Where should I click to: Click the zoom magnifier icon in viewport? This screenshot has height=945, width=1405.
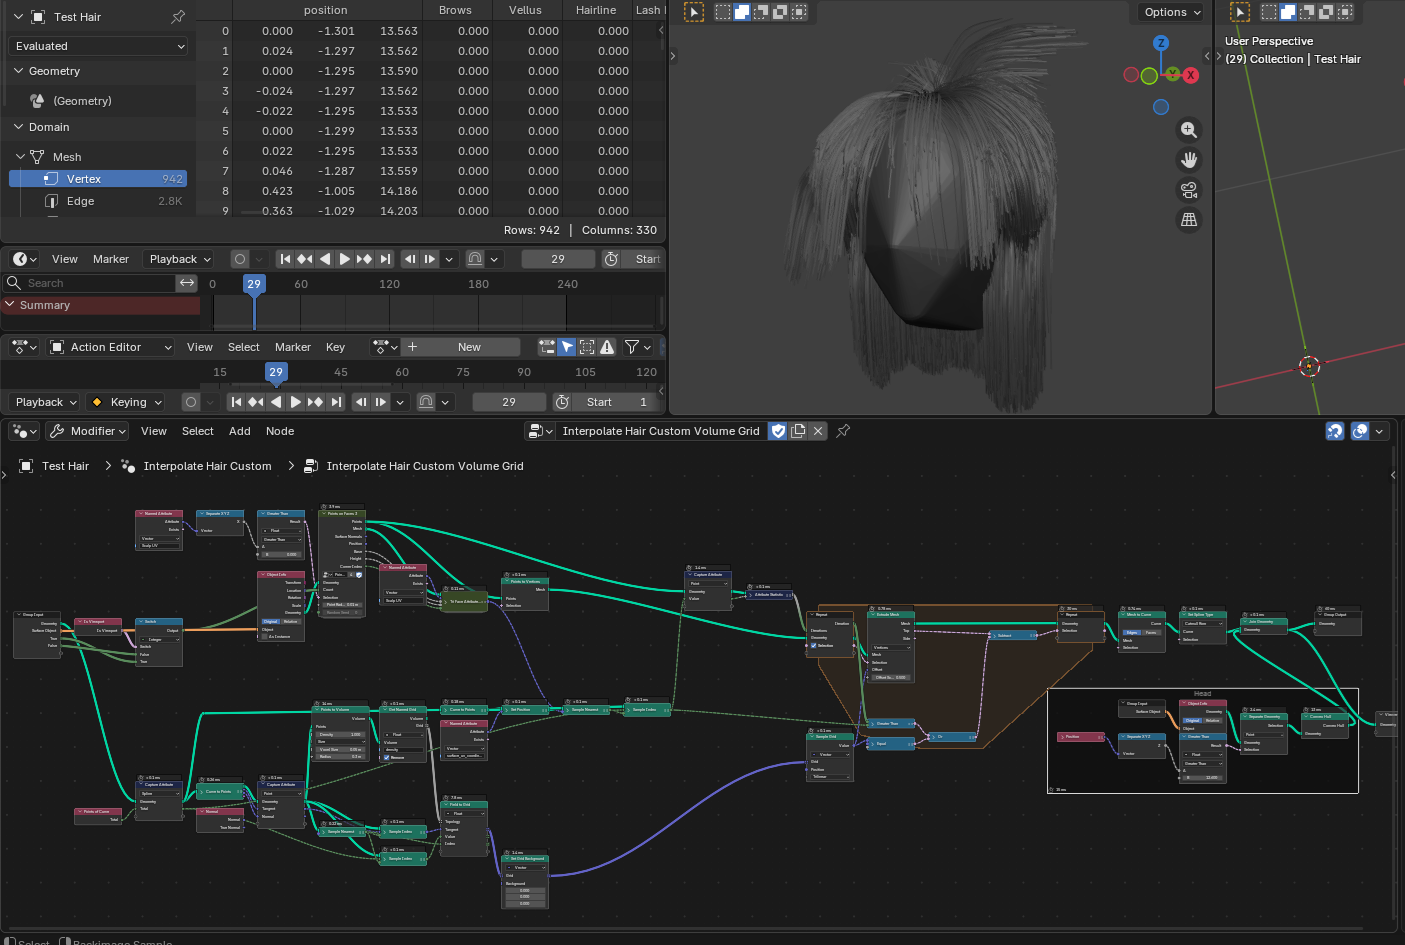1189,130
